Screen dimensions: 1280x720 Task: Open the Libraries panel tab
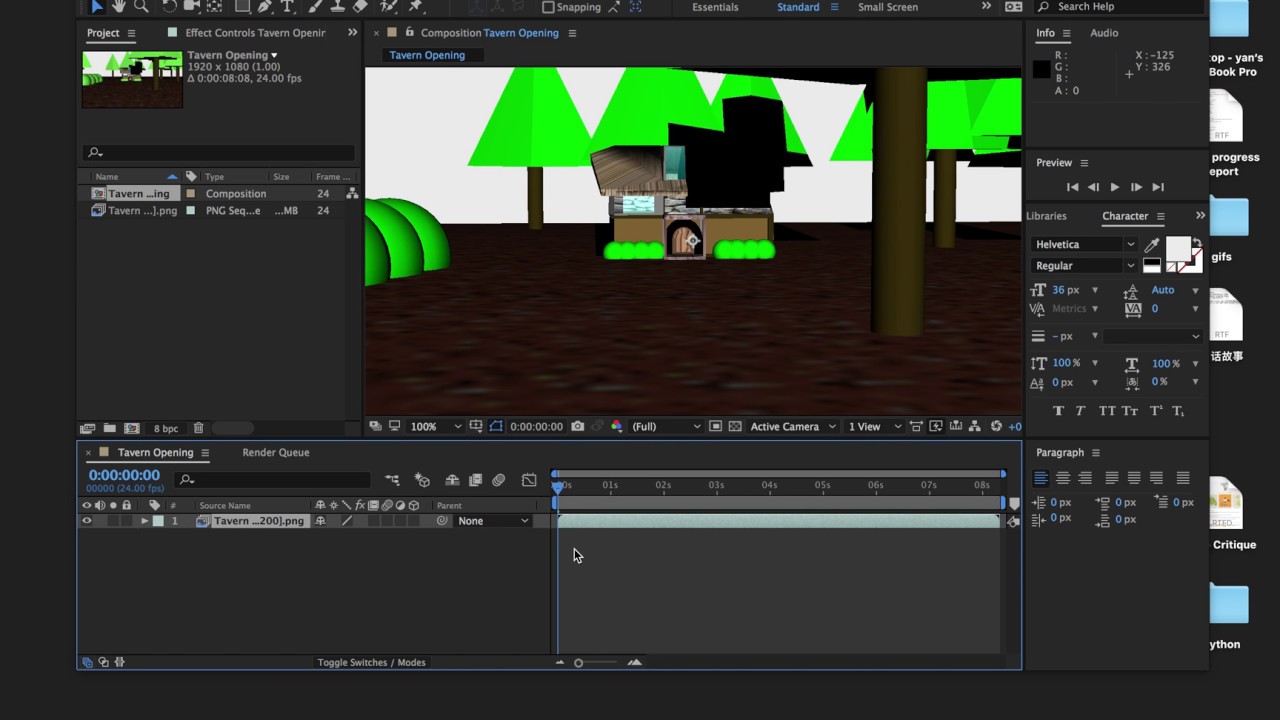click(1046, 216)
